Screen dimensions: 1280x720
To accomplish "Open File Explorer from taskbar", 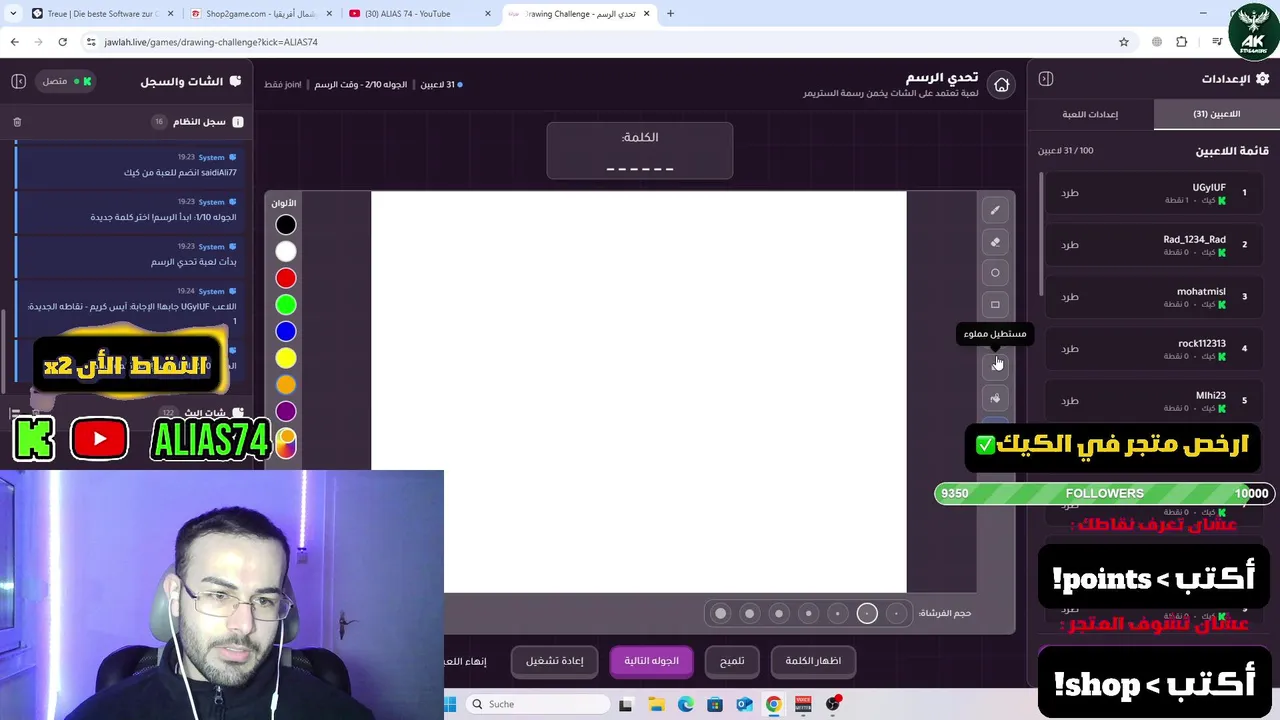I will (656, 705).
